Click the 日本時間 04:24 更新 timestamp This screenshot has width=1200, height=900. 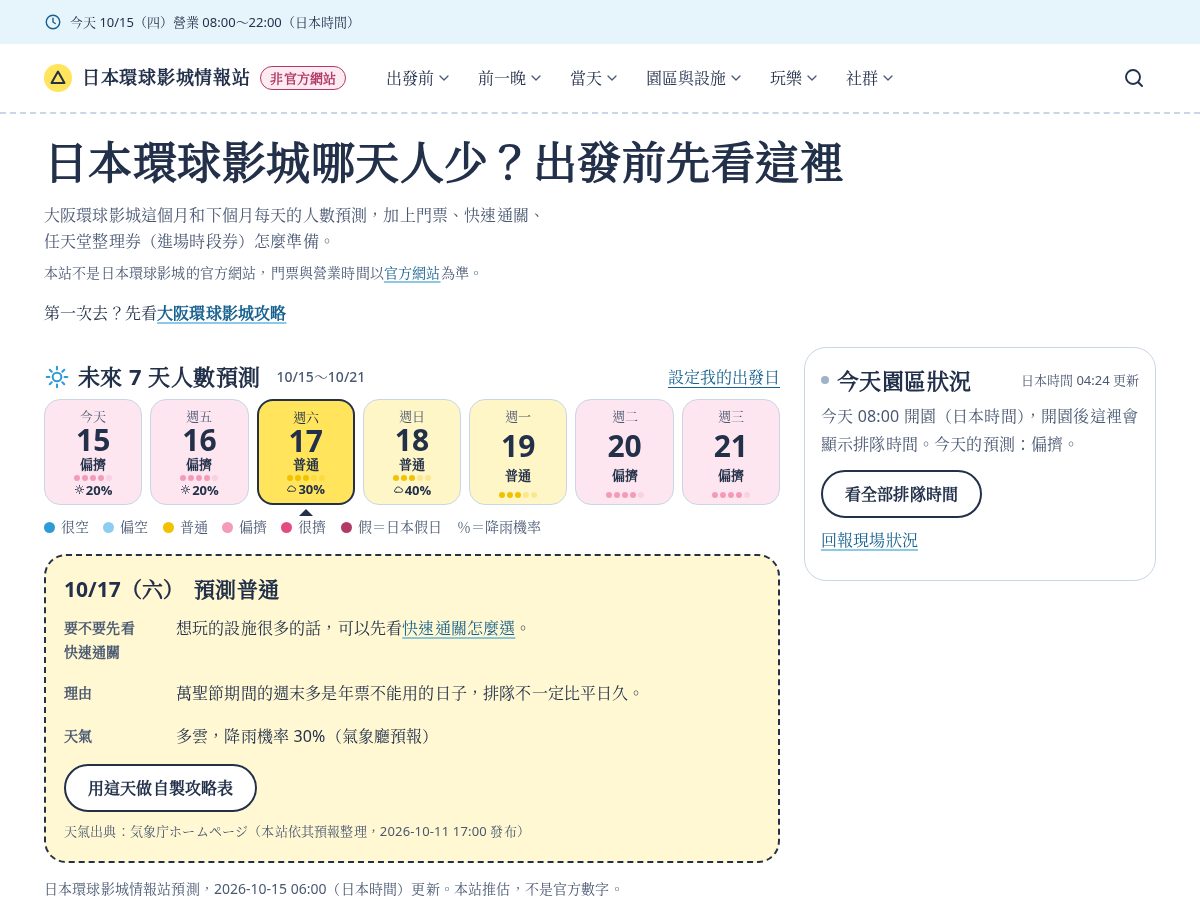click(x=1080, y=381)
